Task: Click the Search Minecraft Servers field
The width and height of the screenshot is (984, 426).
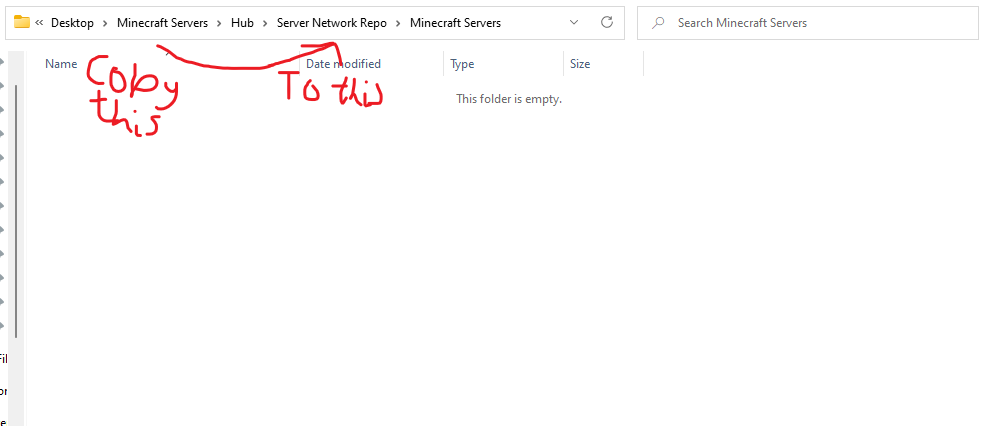Action: pos(808,23)
